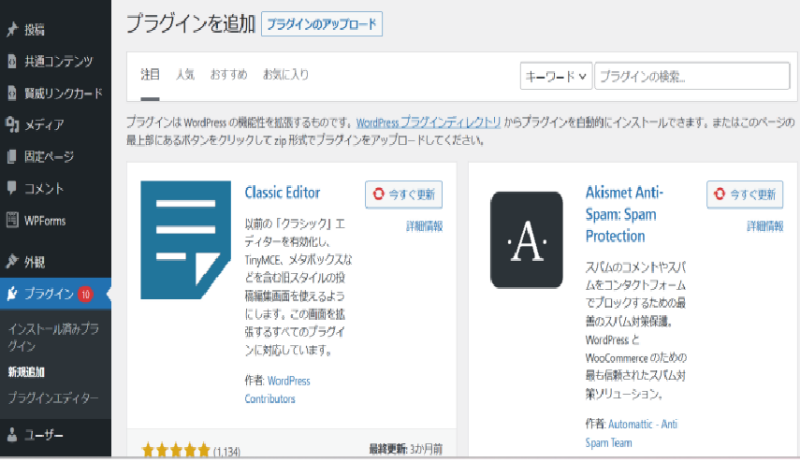Viewport: 800px width, 462px height.
Task: Open 詳細情報 for Akismet
Action: tap(765, 226)
